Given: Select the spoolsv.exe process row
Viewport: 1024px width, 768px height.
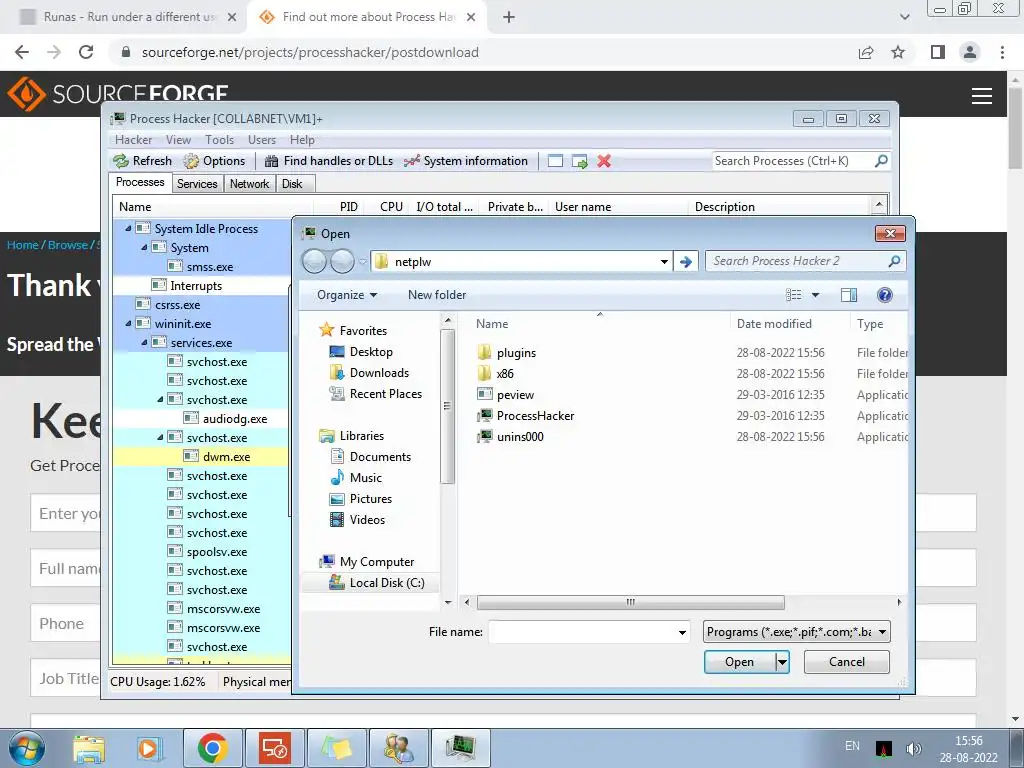Looking at the screenshot, I should [x=201, y=552].
